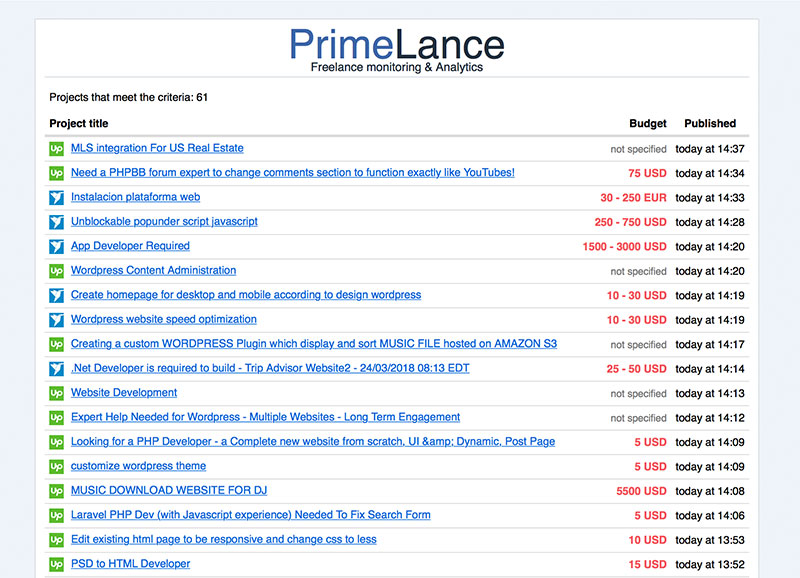800x578 pixels.
Task: Click the 1500 - 3000 USD budget value
Action: pos(624,247)
